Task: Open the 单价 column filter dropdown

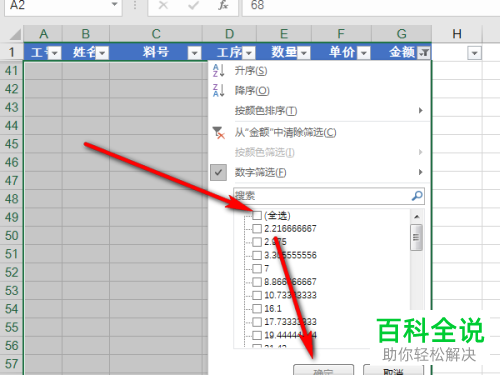Action: [364, 53]
